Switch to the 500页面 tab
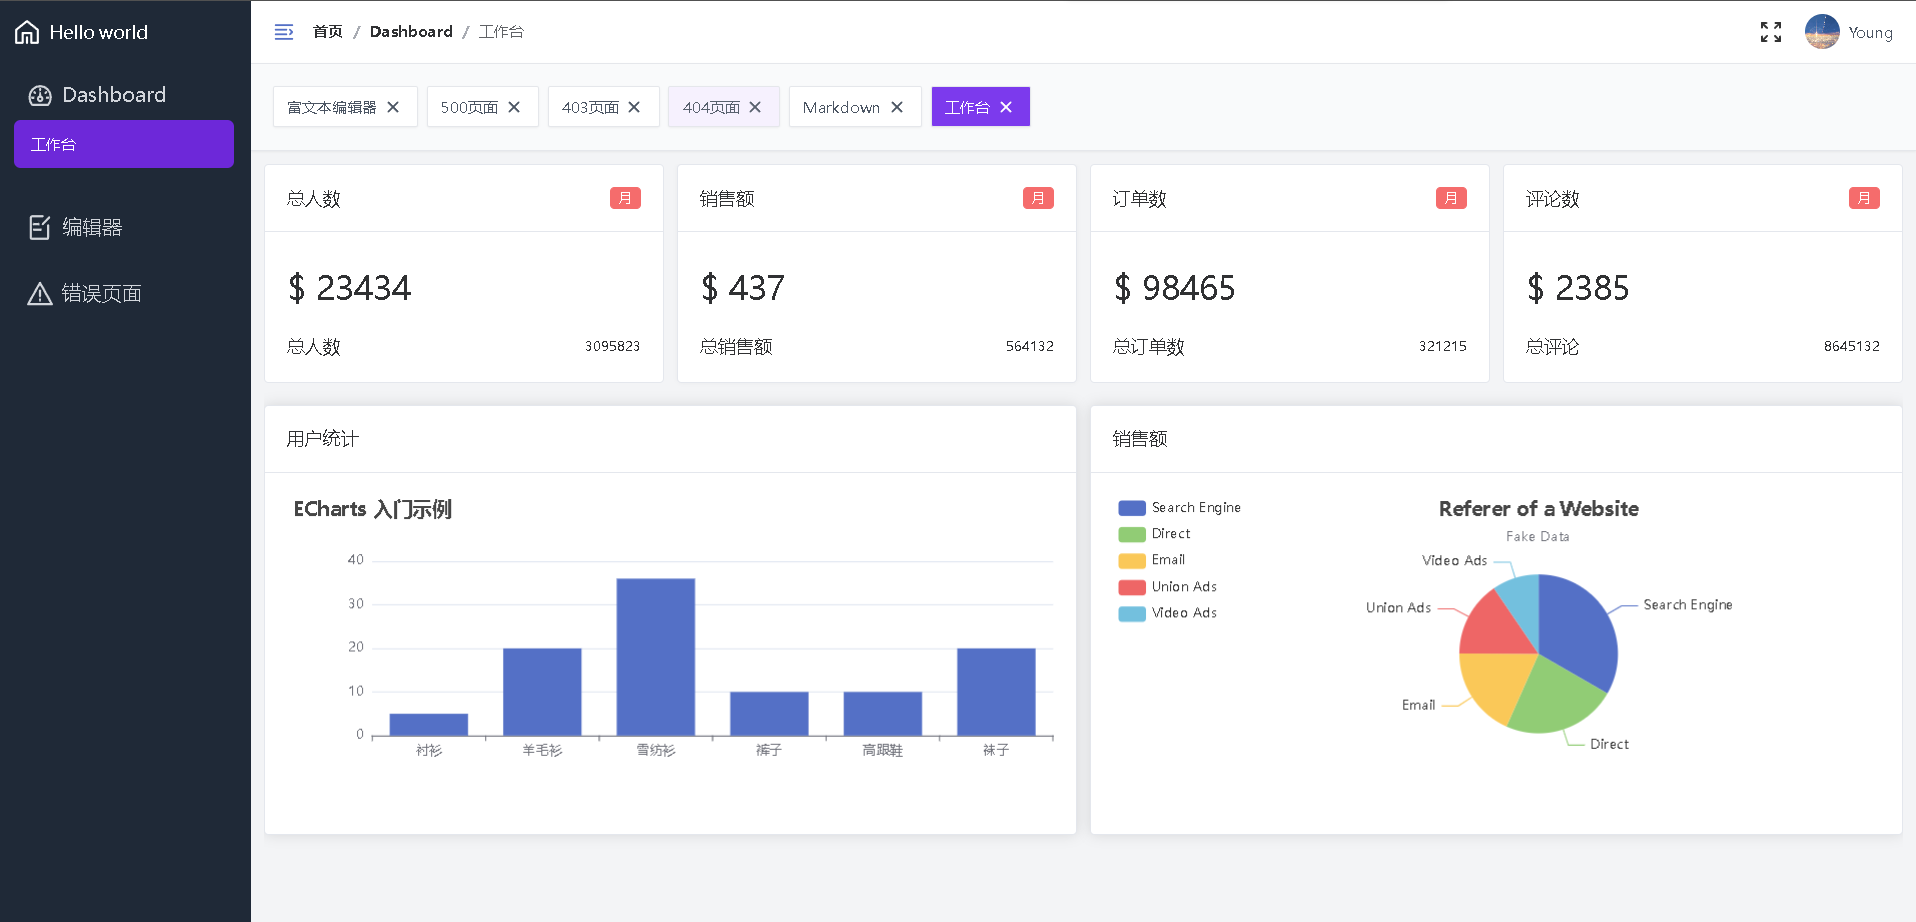This screenshot has width=1916, height=922. point(482,107)
